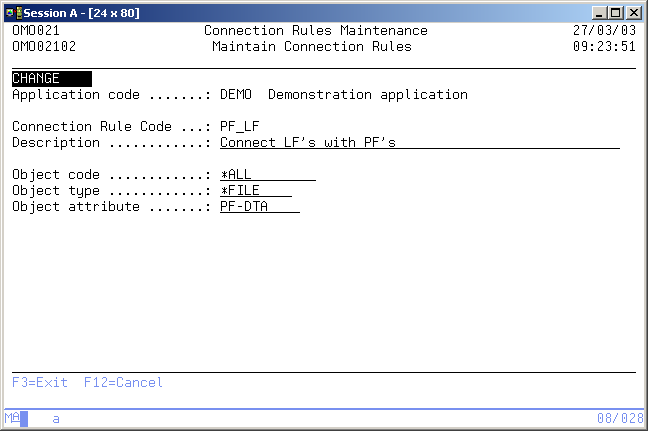
Task: Click the OM02102 program identifier
Action: point(43,47)
